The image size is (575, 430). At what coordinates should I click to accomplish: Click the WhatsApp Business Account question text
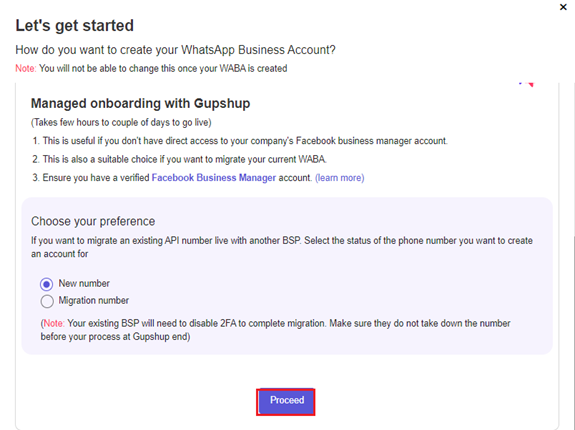pyautogui.click(x=175, y=50)
